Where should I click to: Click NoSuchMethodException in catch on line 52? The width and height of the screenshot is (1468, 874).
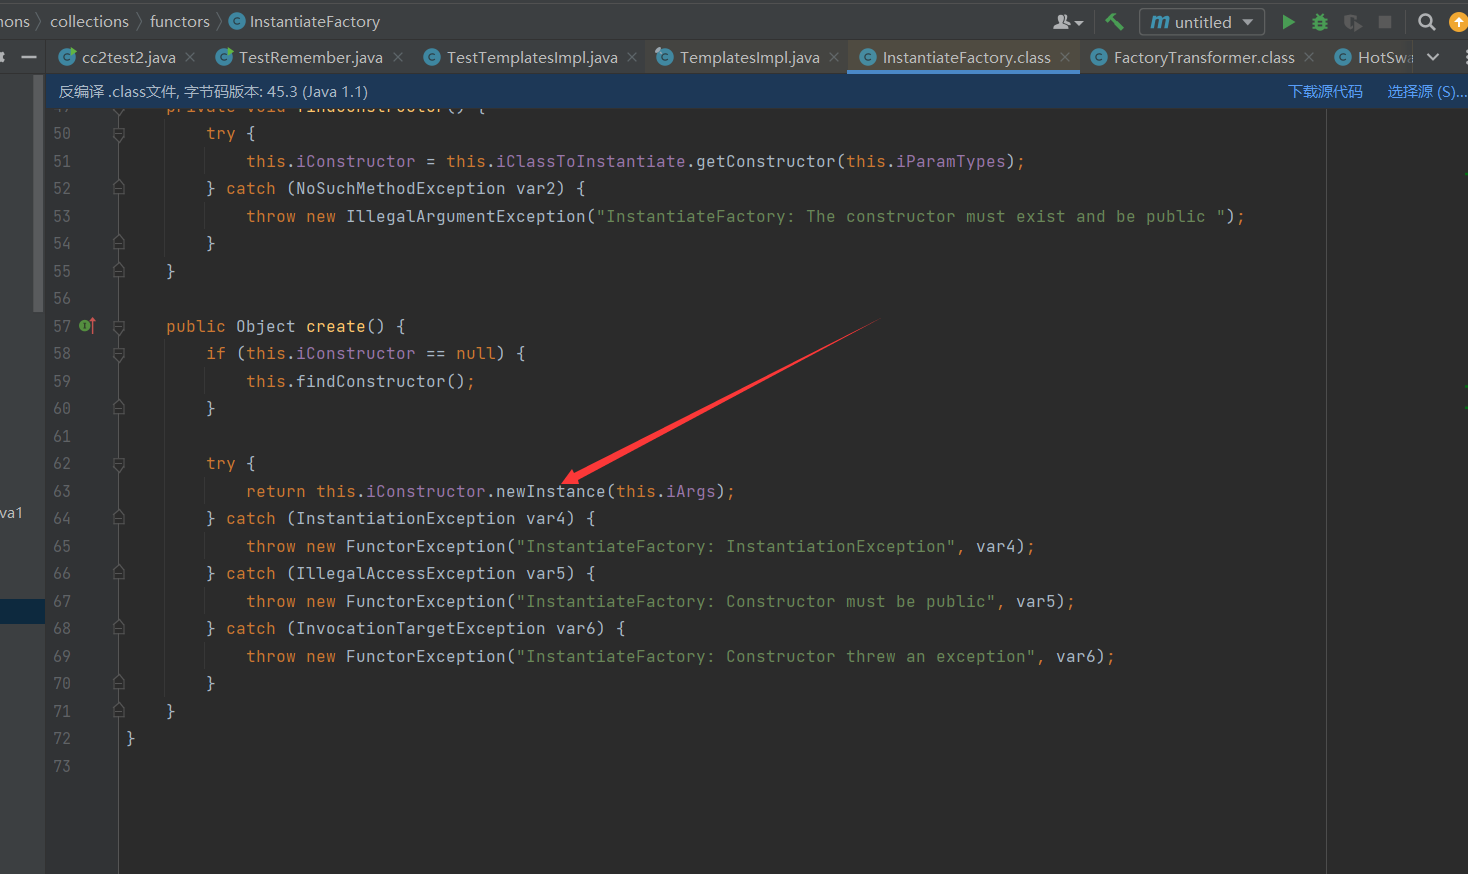click(400, 188)
